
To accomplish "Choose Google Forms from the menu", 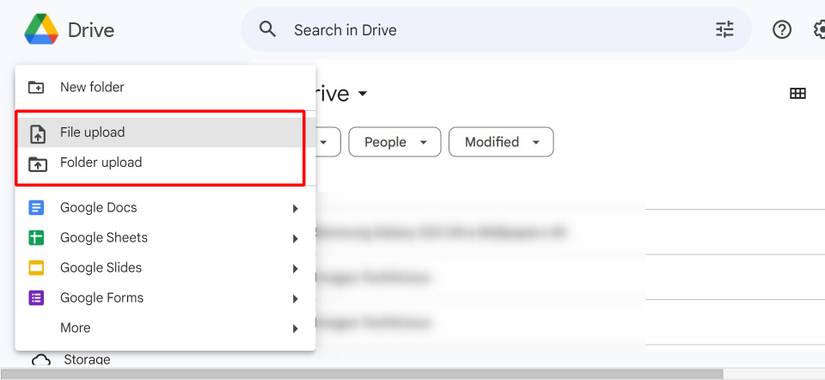I will pos(165,297).
